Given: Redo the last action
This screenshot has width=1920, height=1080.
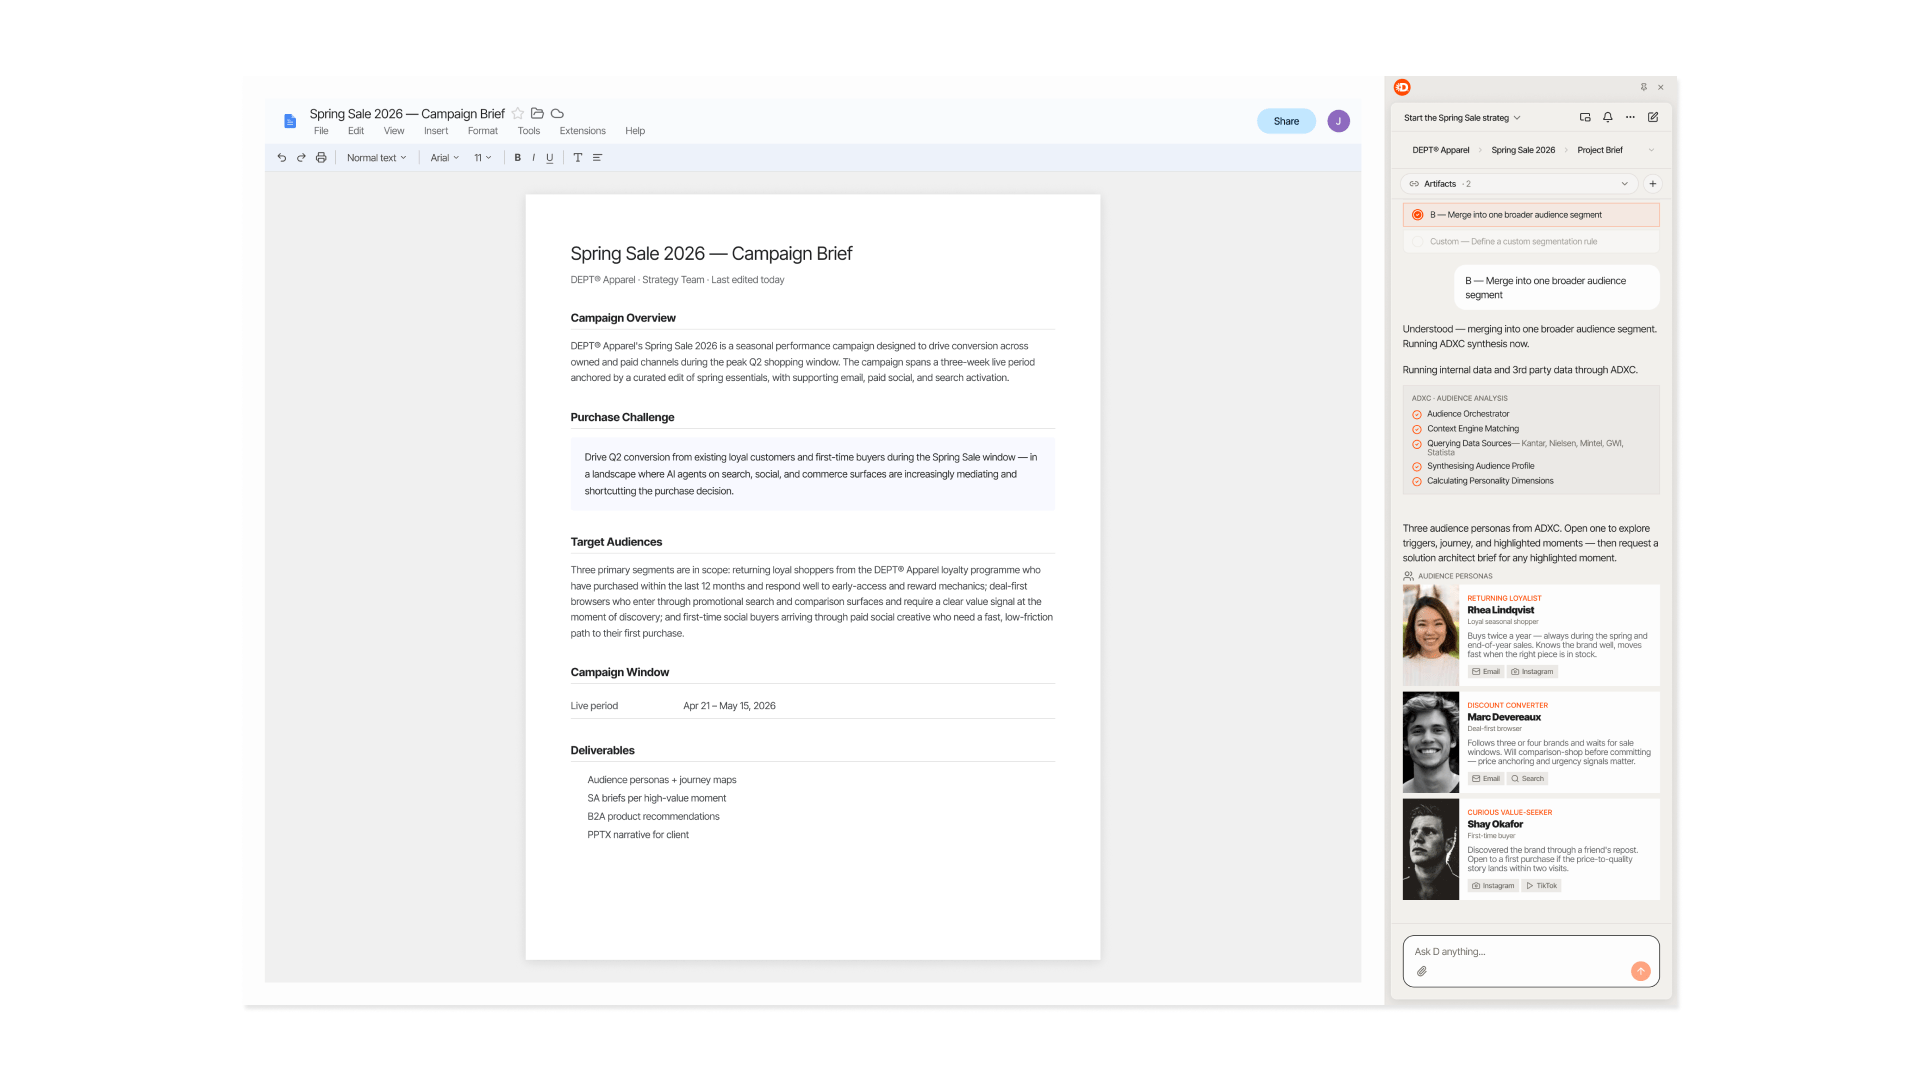Looking at the screenshot, I should coord(301,158).
